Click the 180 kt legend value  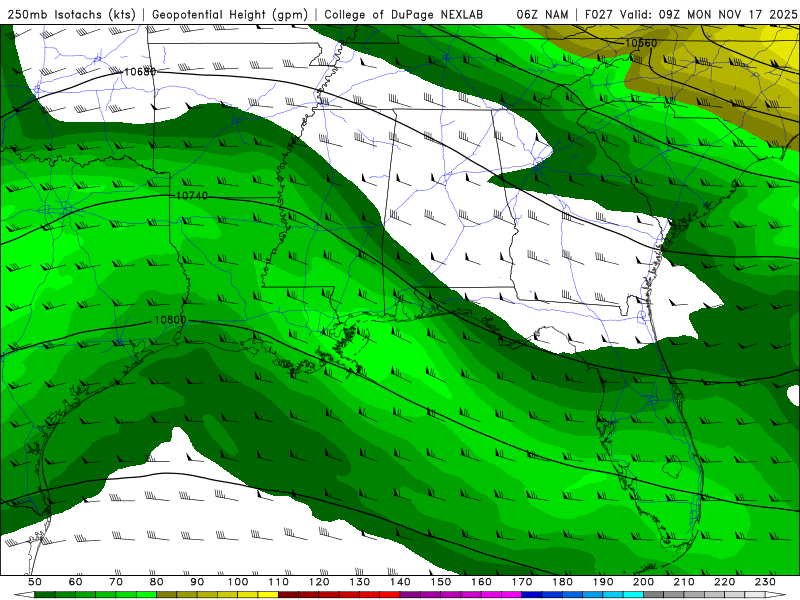[x=562, y=582]
